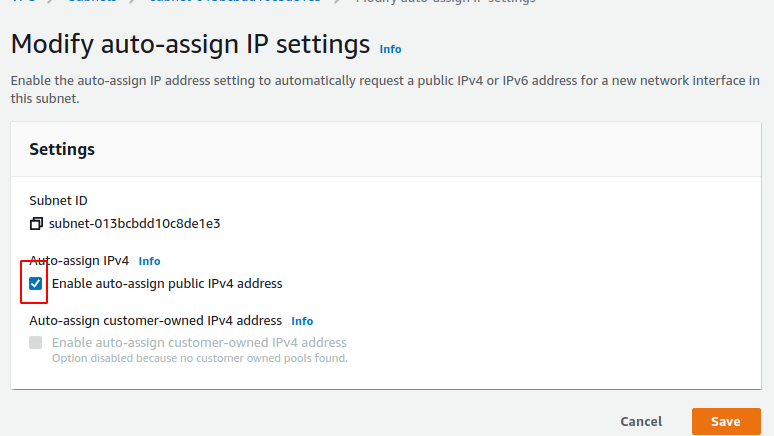The image size is (774, 436).
Task: Open Info for customer-owned IPv4 address
Action: click(302, 321)
